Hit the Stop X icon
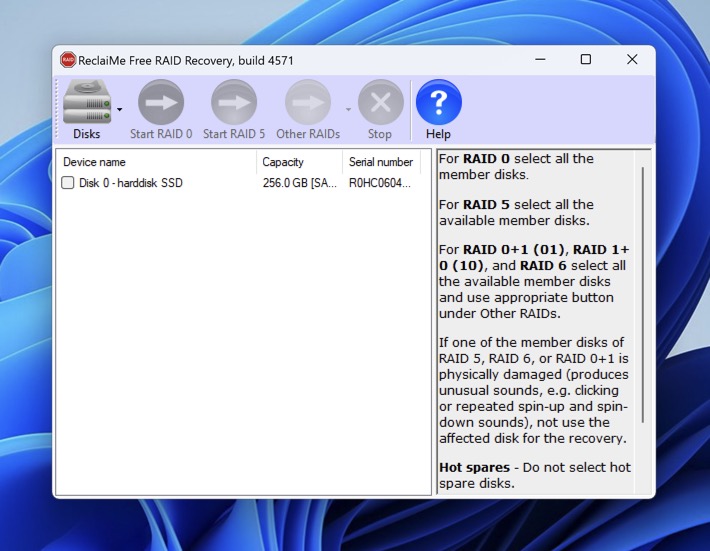 380,103
